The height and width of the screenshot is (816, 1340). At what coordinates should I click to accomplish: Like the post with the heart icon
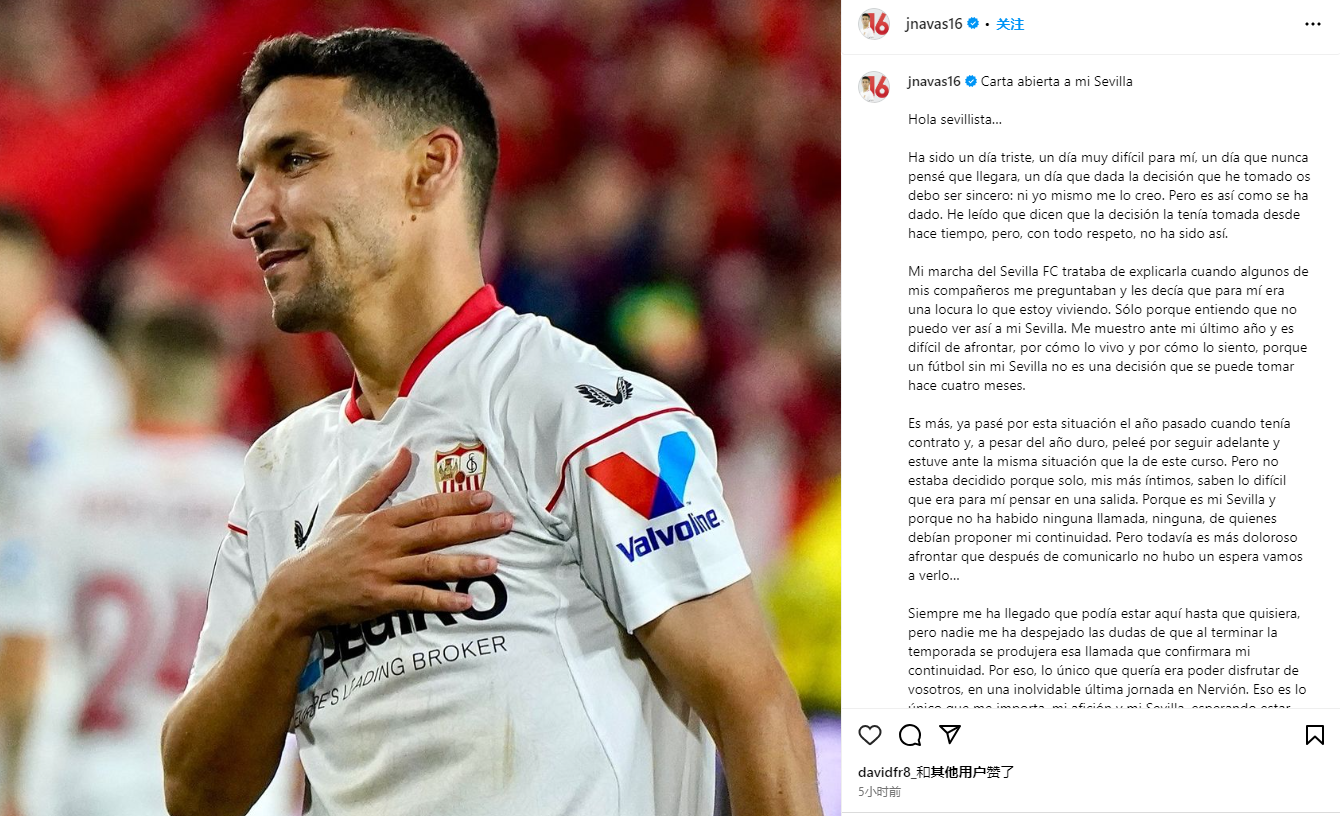870,735
